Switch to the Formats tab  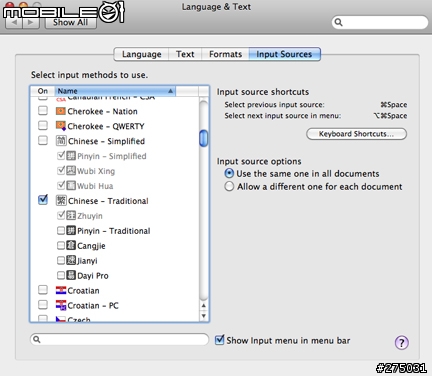(225, 54)
